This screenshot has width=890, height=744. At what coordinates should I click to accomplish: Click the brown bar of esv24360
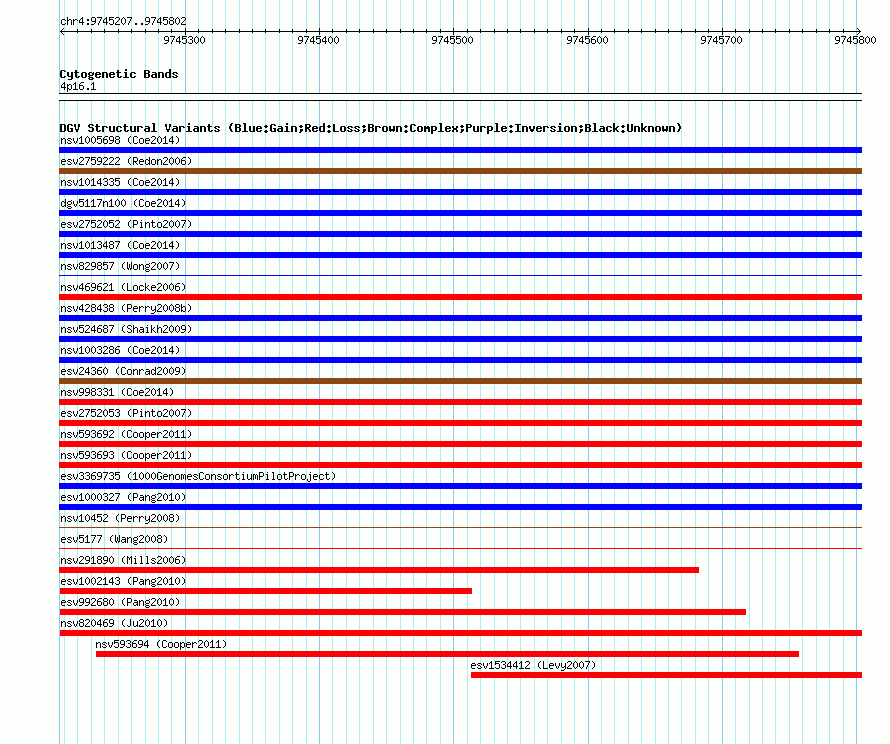tap(460, 381)
